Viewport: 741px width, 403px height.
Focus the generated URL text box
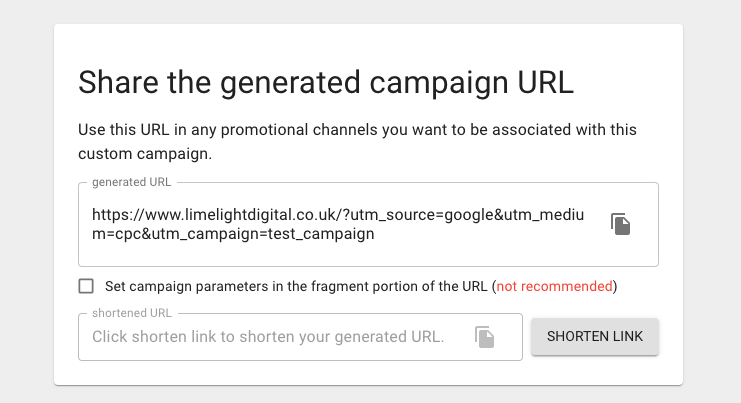pos(368,224)
